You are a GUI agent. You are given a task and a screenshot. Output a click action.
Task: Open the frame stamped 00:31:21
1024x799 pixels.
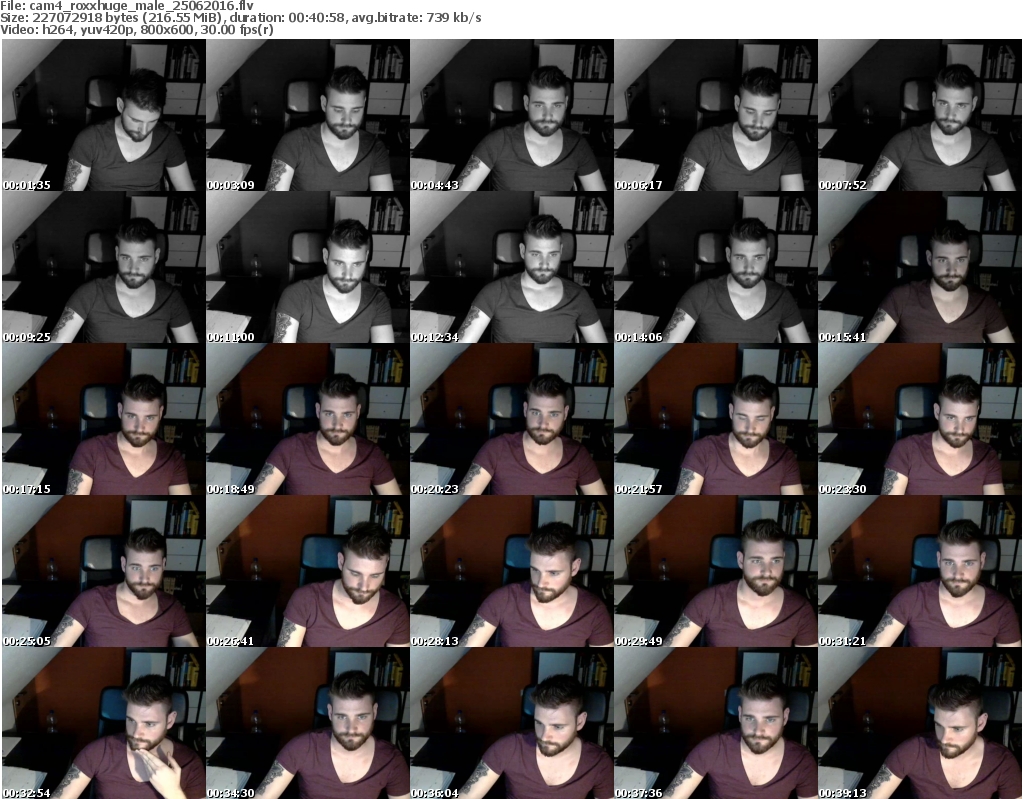click(x=920, y=572)
